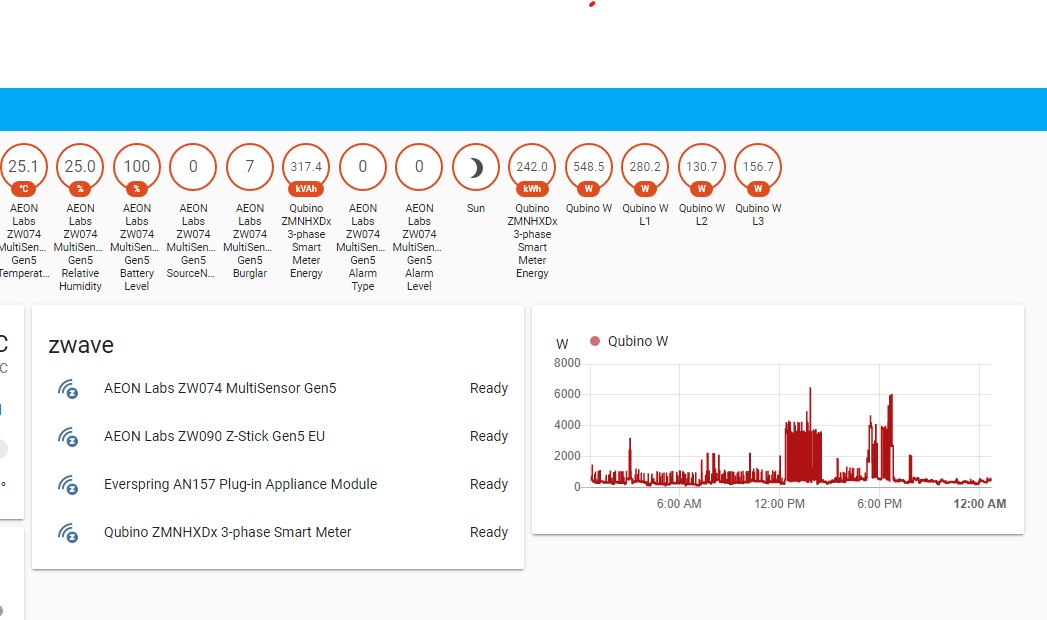The width and height of the screenshot is (1047, 620).
Task: Click the 6:00 PM chart axis label
Action: click(x=879, y=504)
